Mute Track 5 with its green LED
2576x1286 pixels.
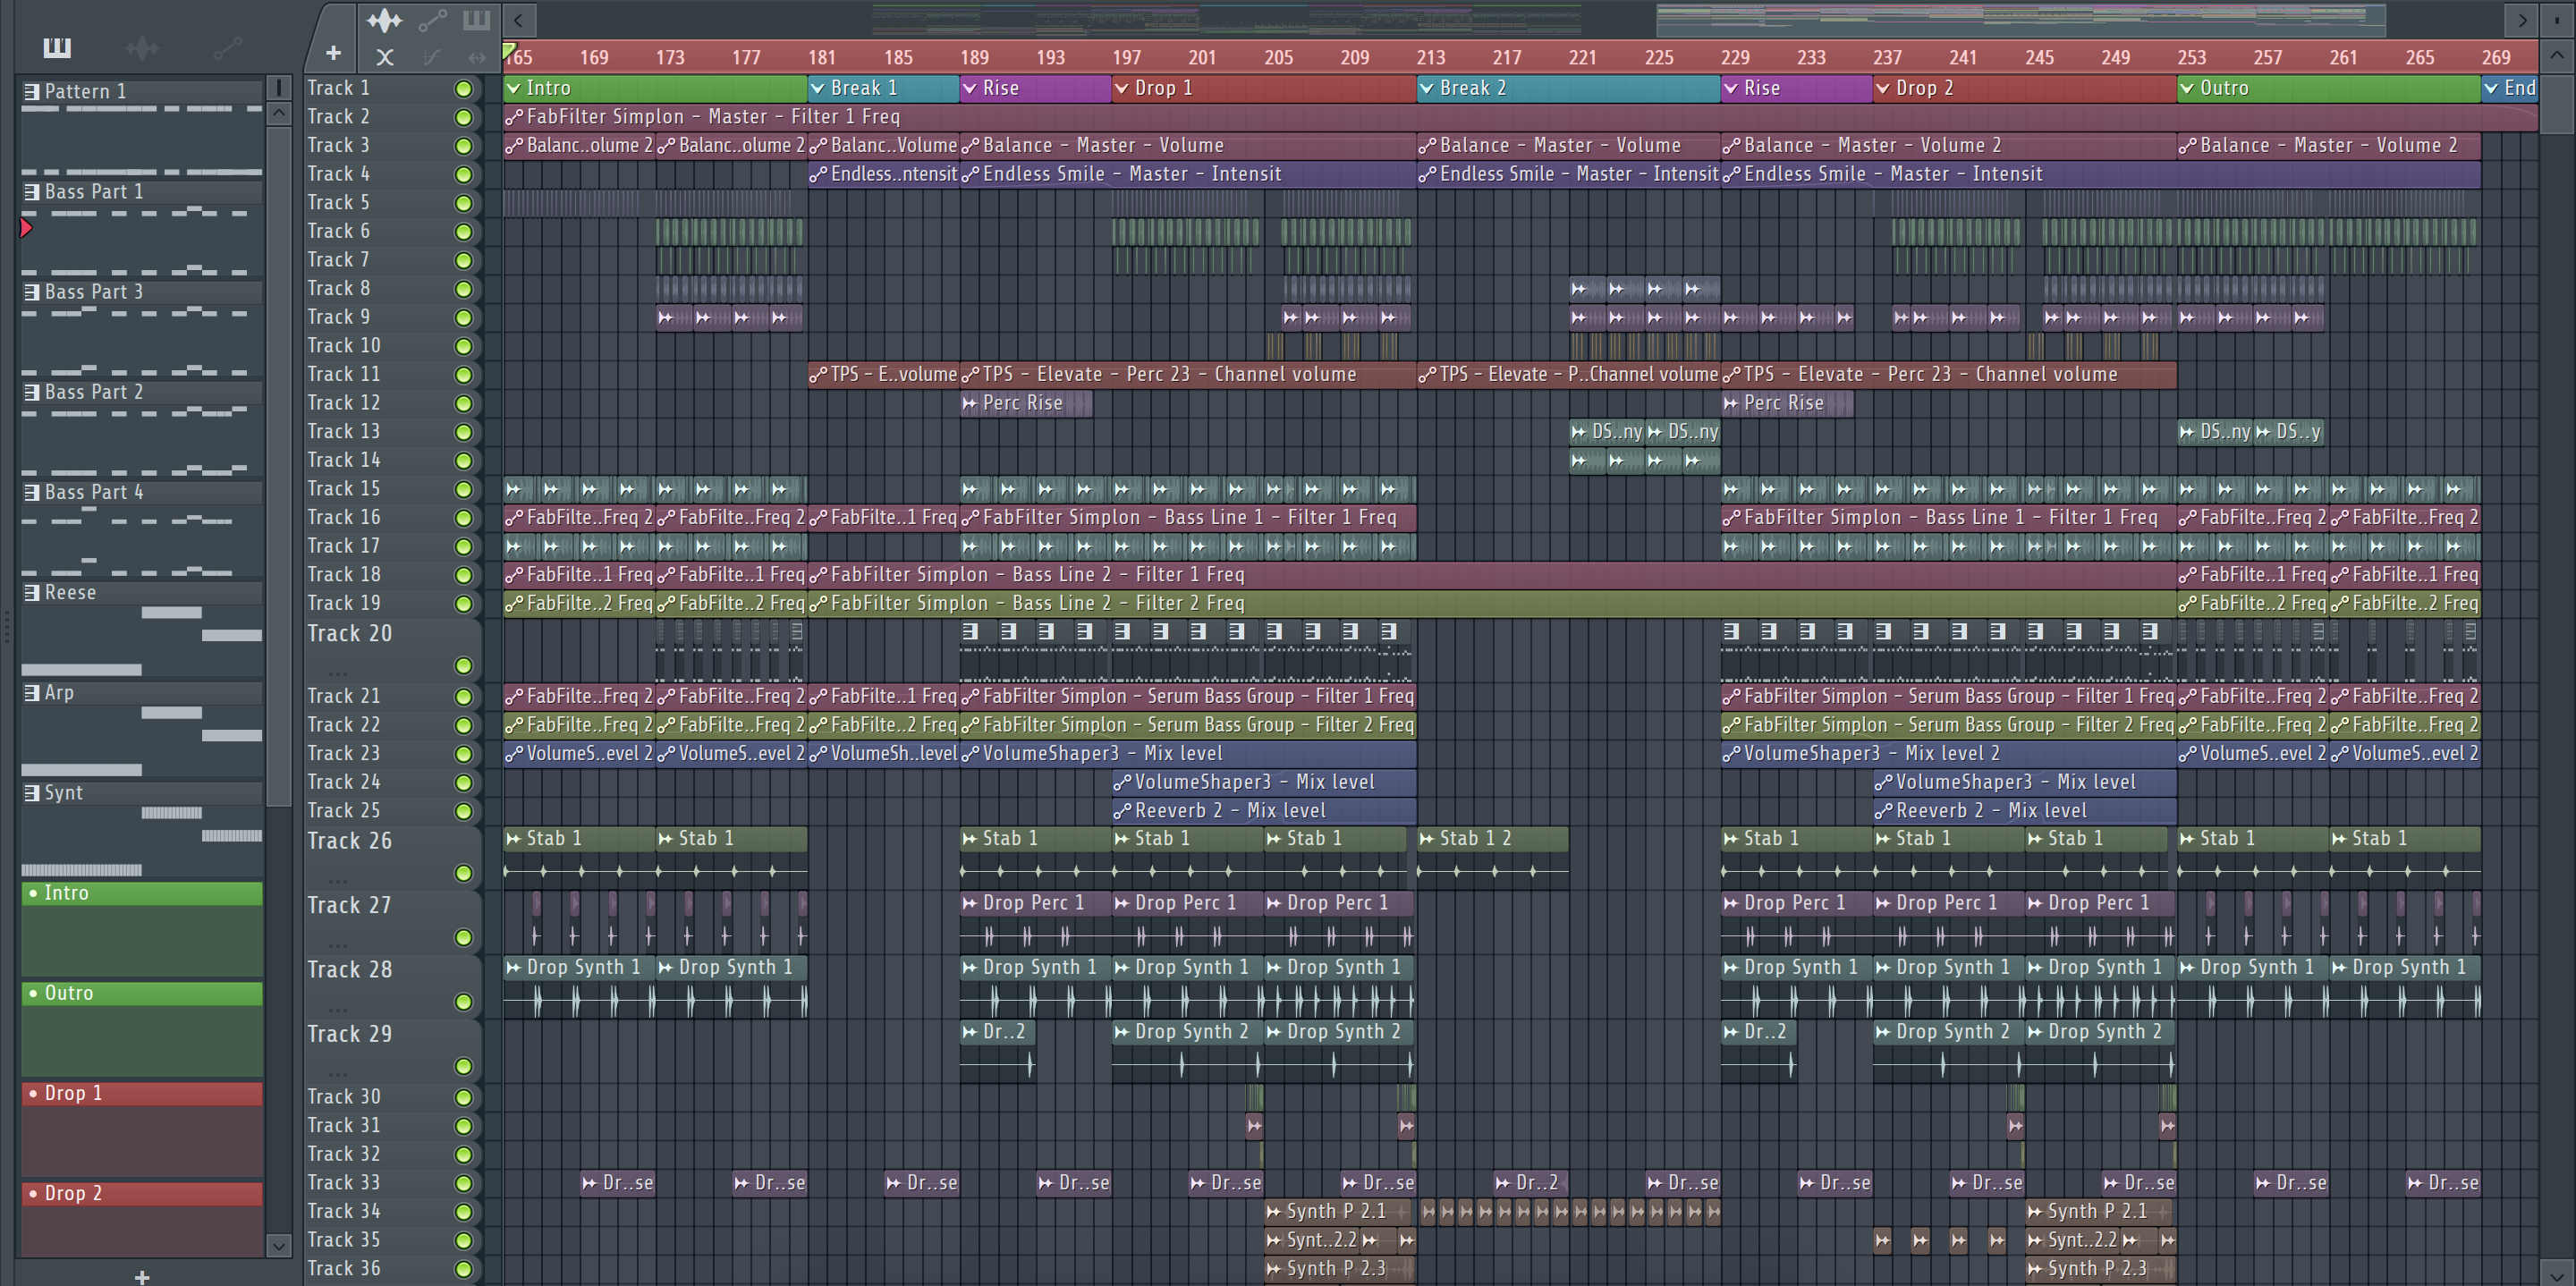click(x=463, y=203)
